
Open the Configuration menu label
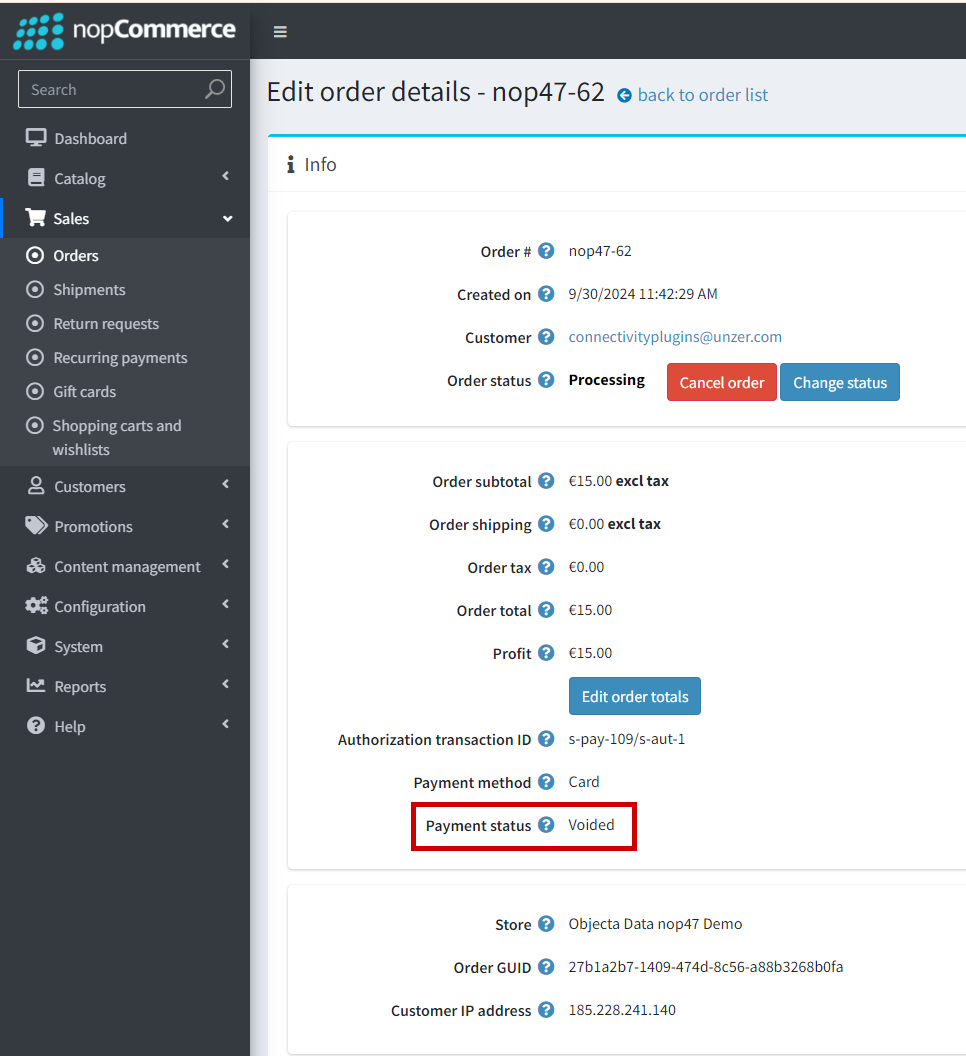point(100,607)
